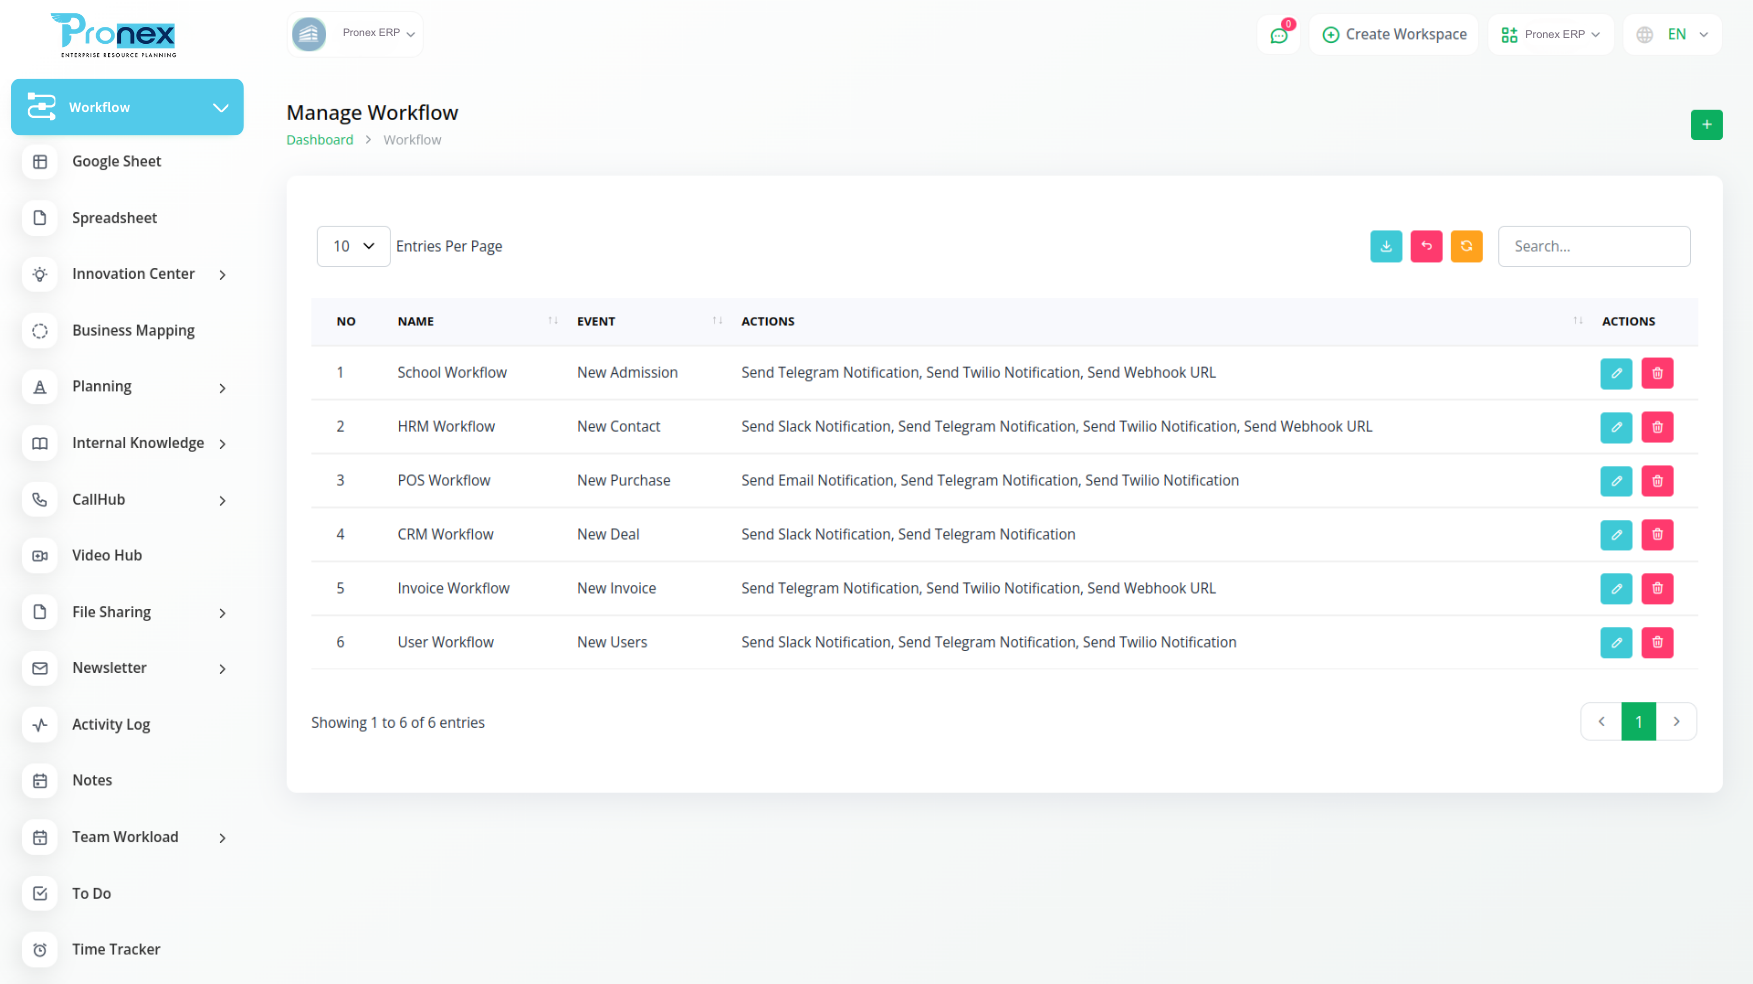Open the chat messages notification icon
The image size is (1753, 984).
(1279, 35)
